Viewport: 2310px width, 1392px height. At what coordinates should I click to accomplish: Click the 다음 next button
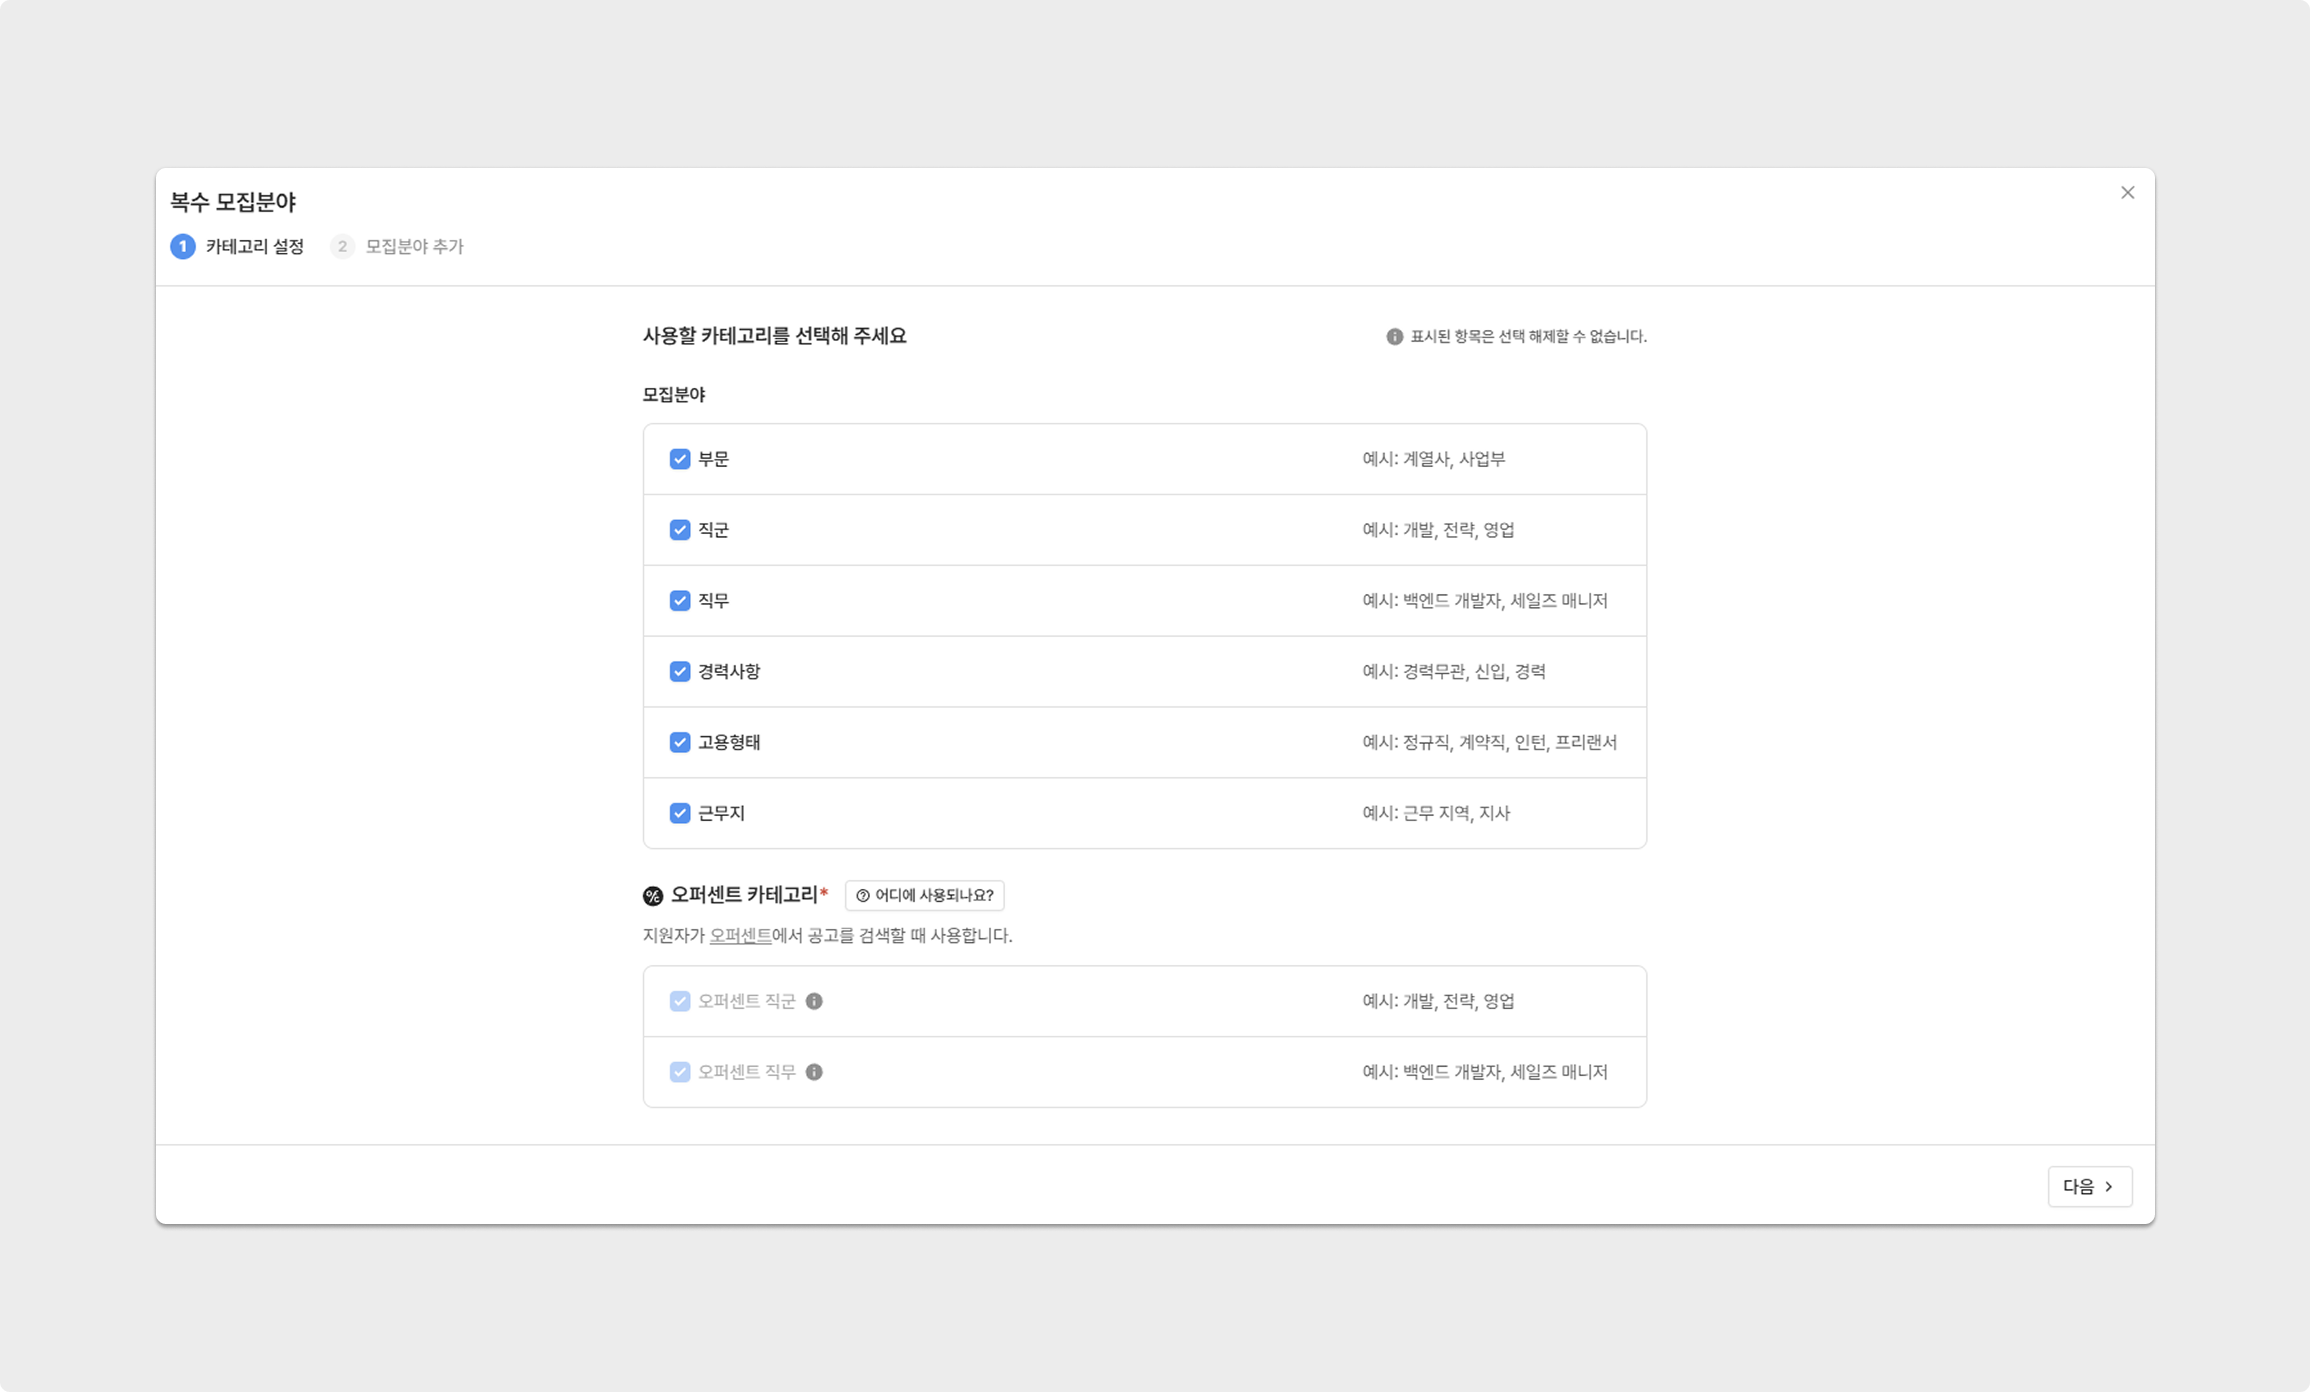point(2089,1186)
